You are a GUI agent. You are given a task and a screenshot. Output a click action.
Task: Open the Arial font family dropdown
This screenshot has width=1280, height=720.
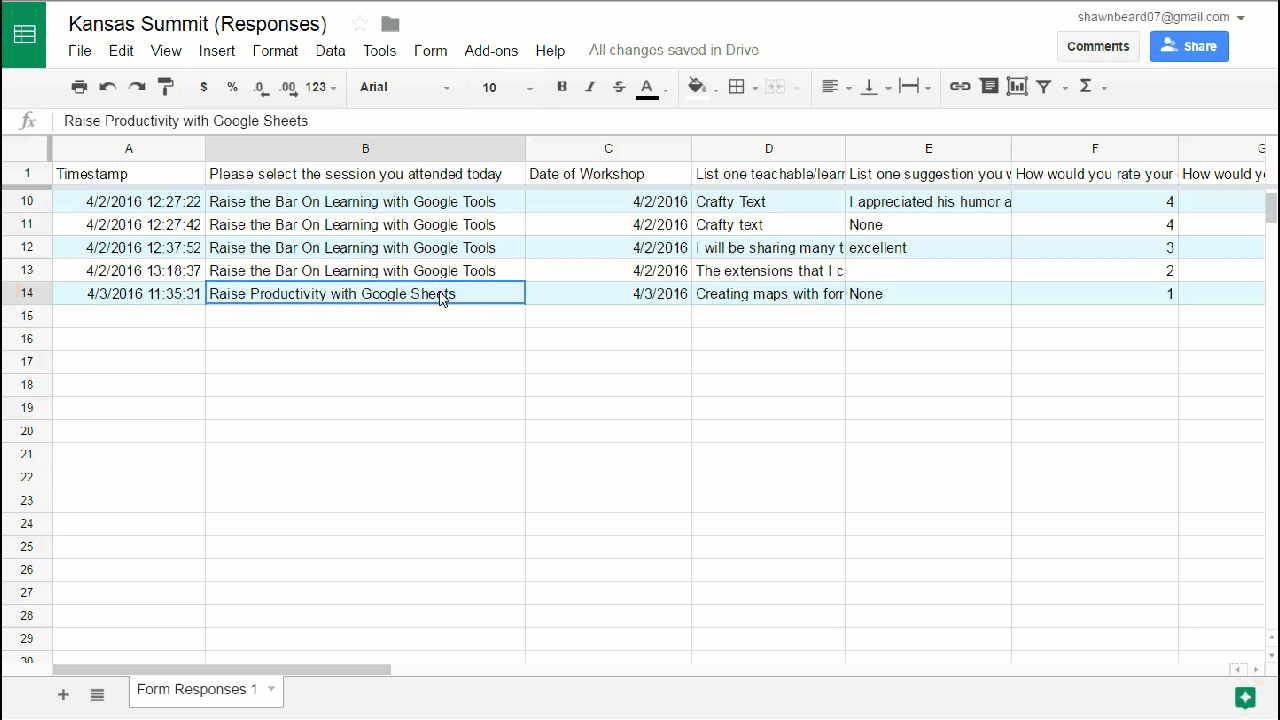pos(405,87)
